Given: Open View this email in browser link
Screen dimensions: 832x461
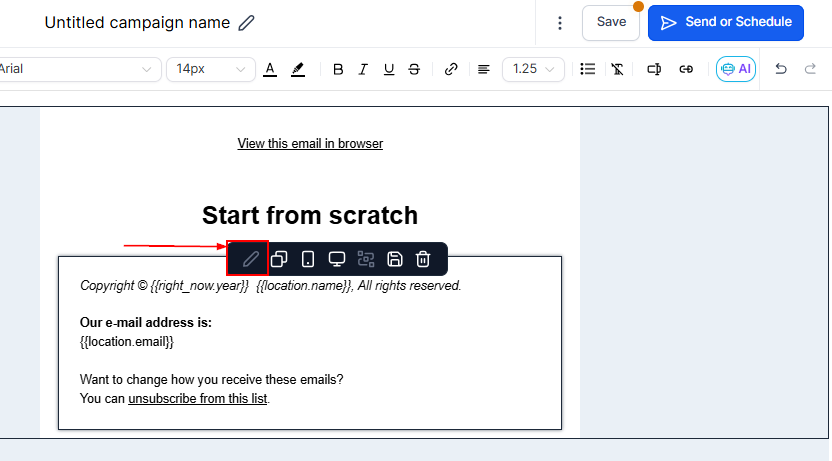Looking at the screenshot, I should (x=310, y=144).
